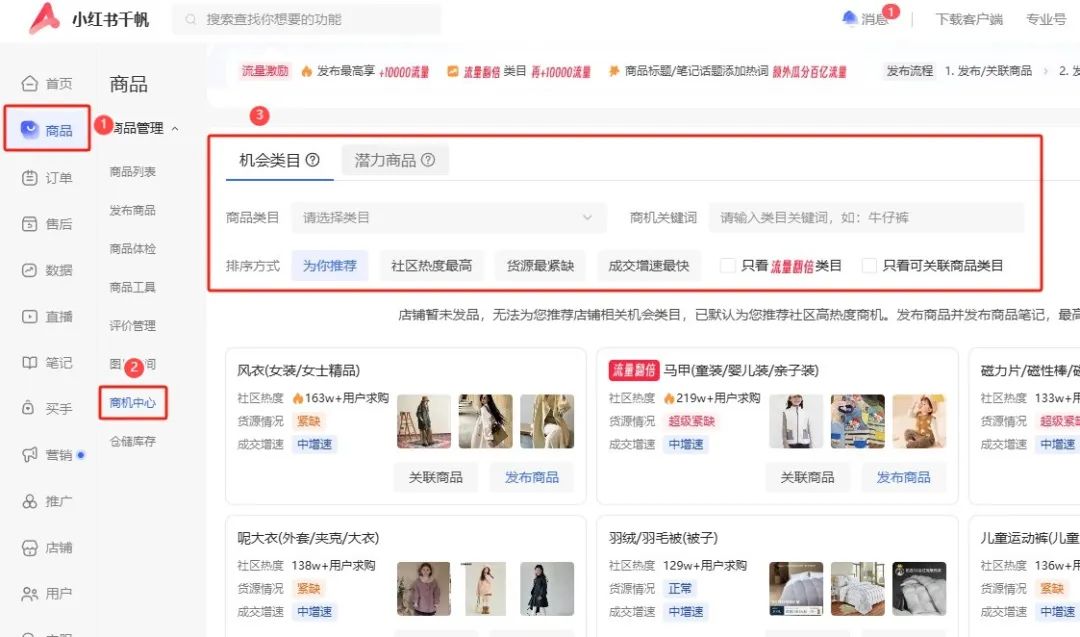Open 买手 buyer icon in sidebar
1080x637 pixels.
pos(28,408)
